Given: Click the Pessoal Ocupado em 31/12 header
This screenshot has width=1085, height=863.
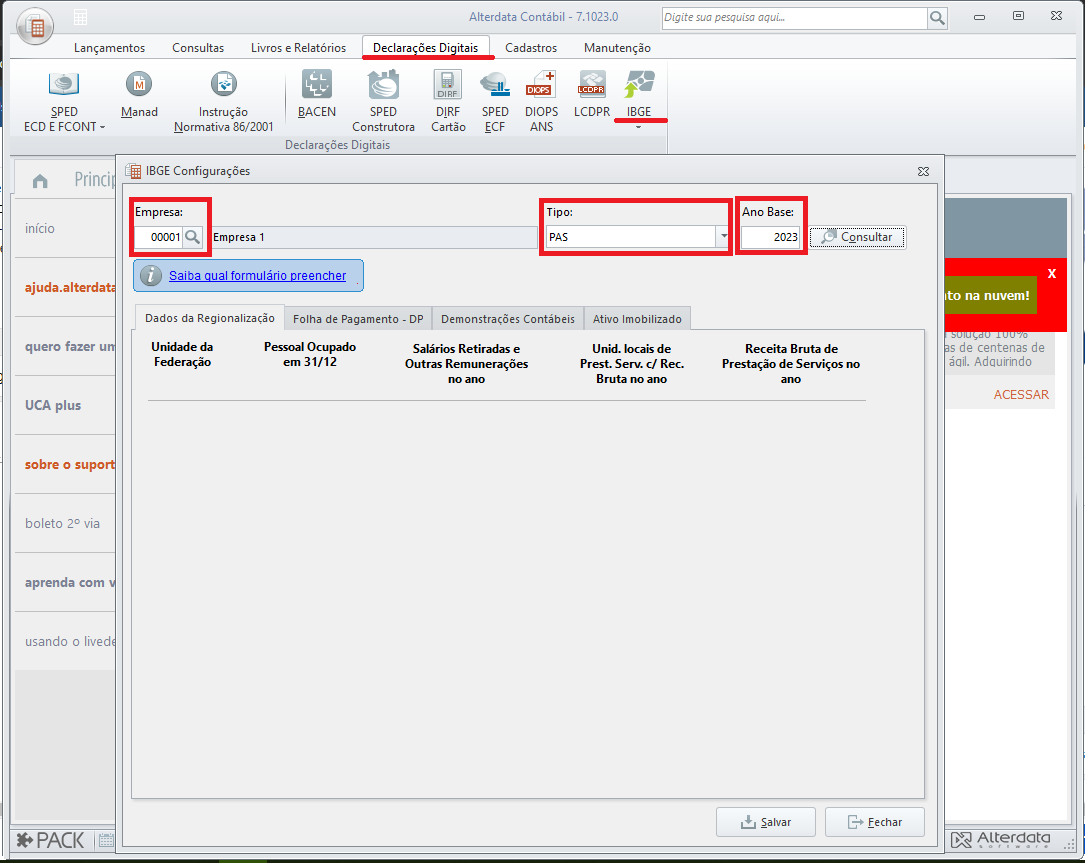Looking at the screenshot, I should point(310,354).
